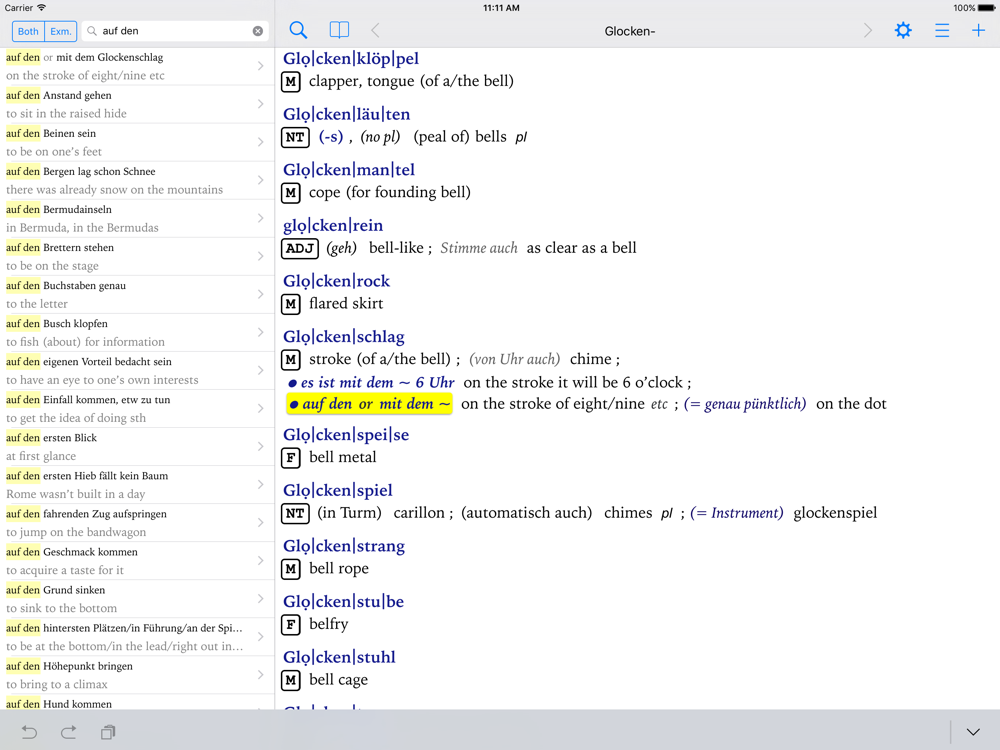
Task: Tap translation 'glockenspiel'
Action: coord(835,513)
